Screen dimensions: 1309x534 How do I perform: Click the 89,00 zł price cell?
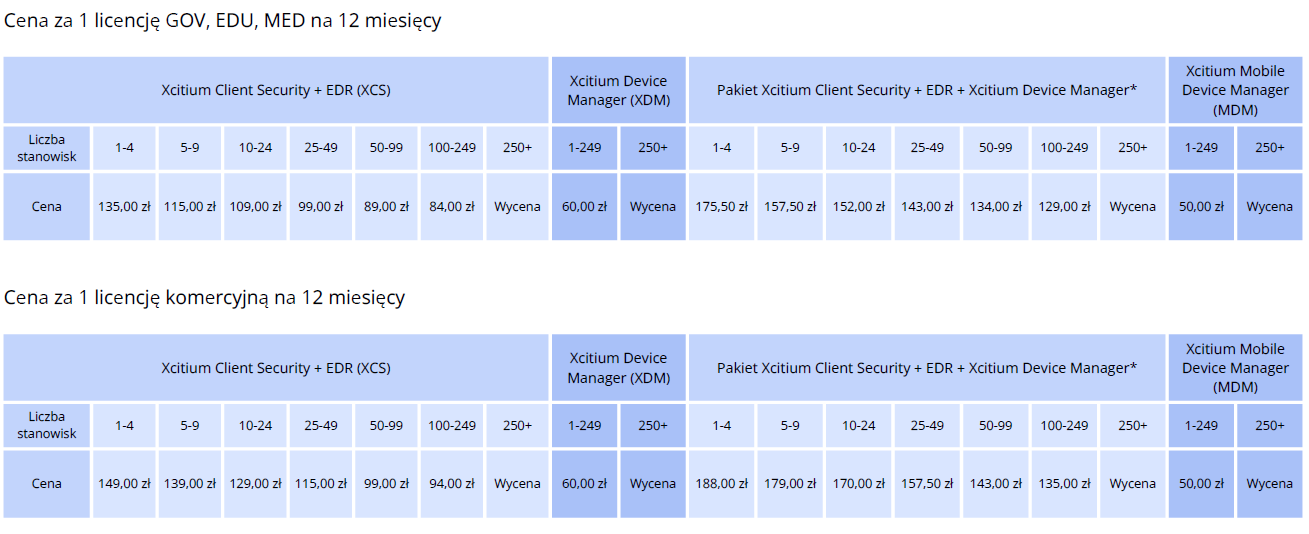386,207
